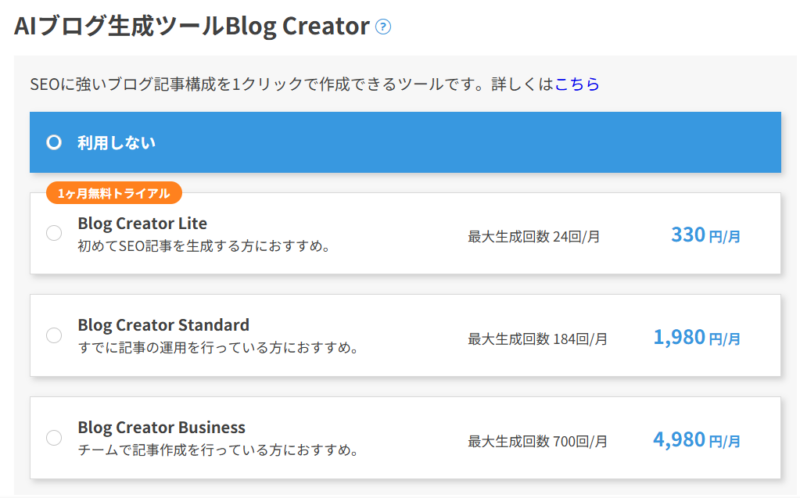Click the チームで記事作成 description text
This screenshot has width=800, height=498.
(x=217, y=450)
